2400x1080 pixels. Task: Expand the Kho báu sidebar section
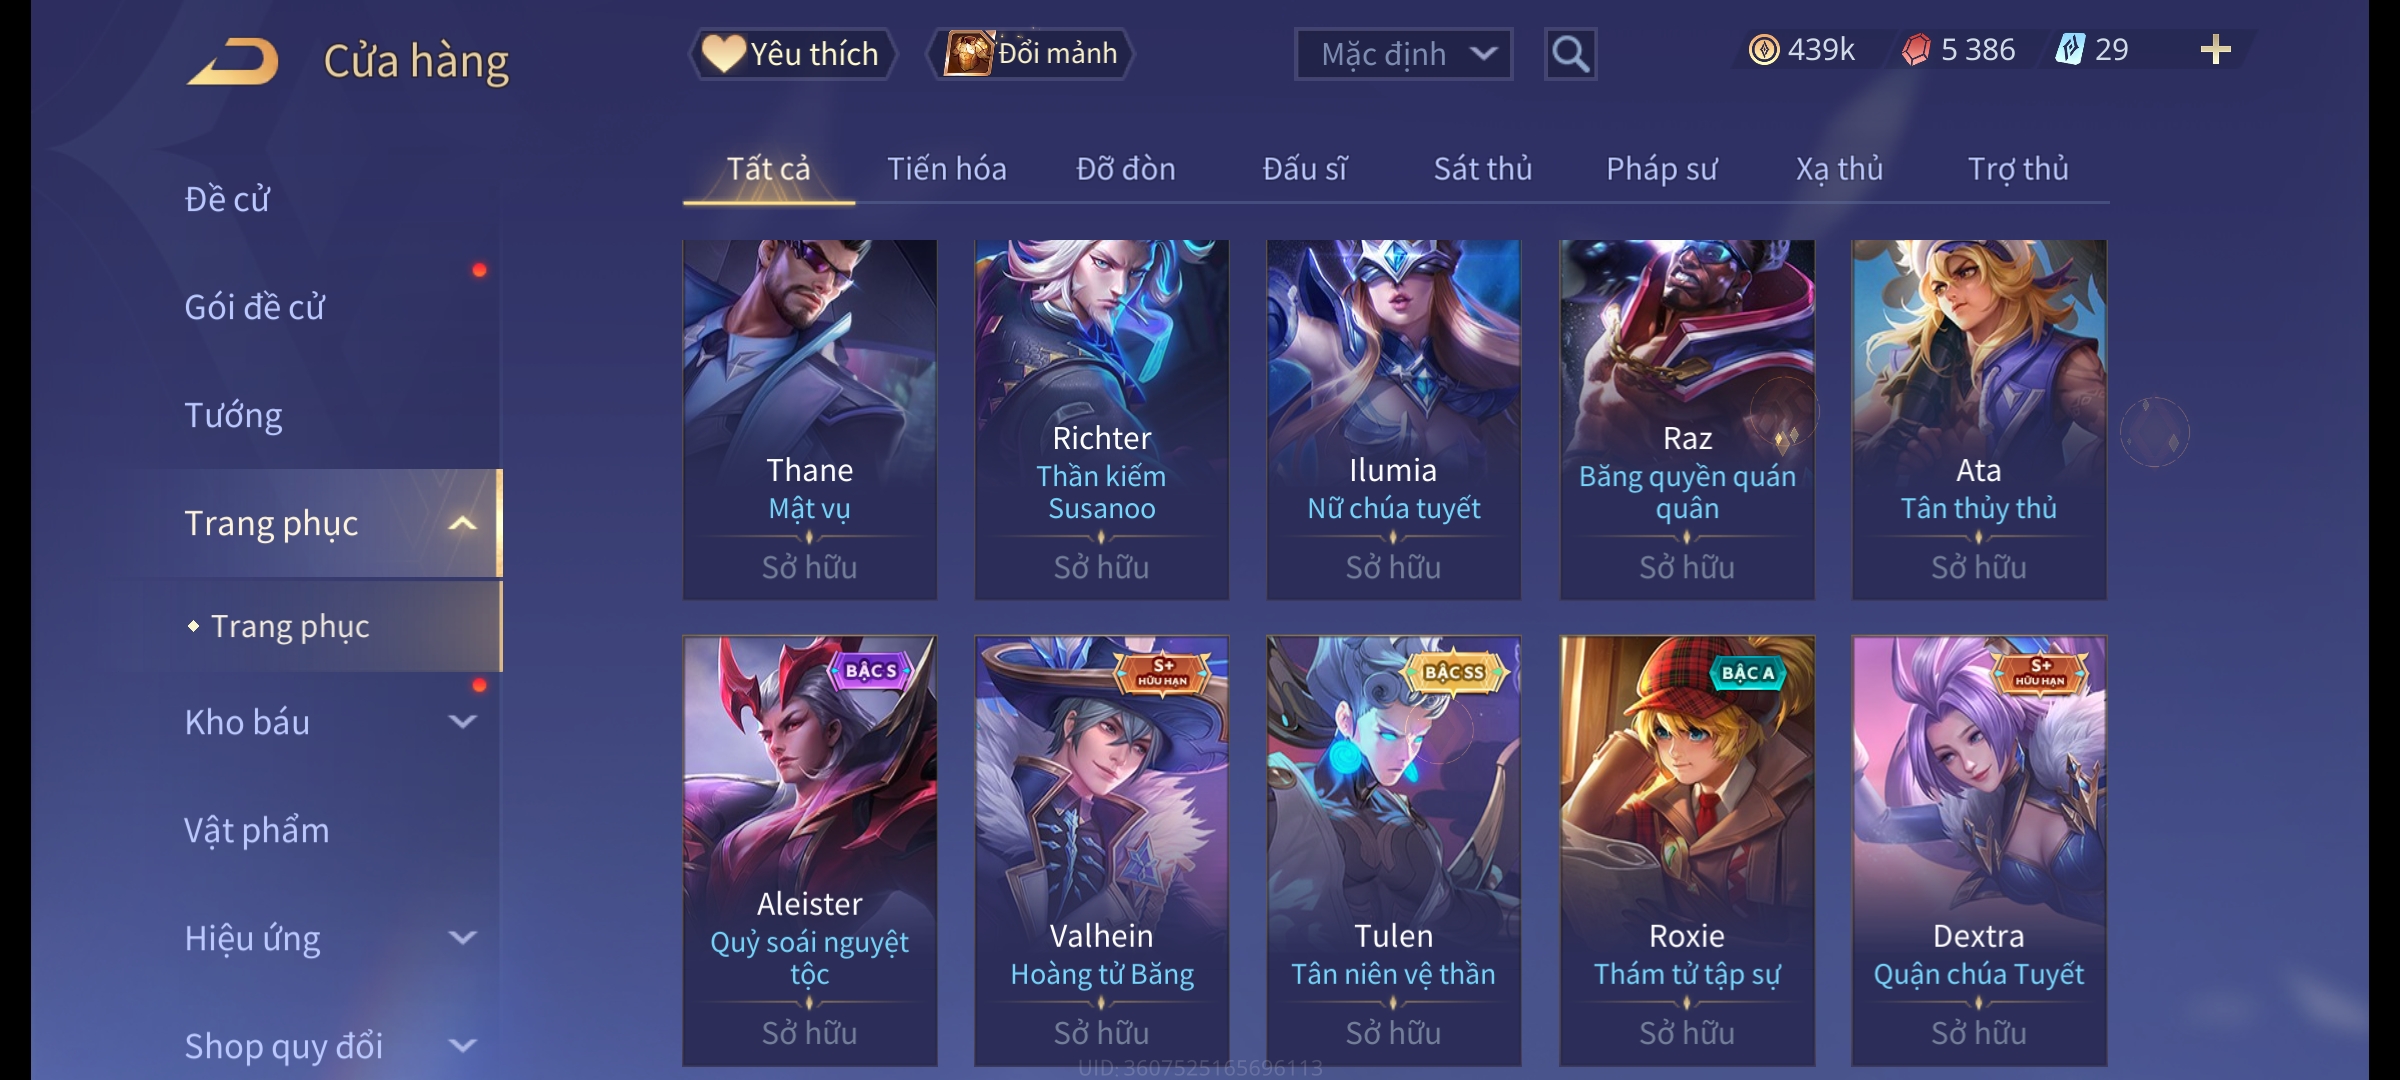462,721
